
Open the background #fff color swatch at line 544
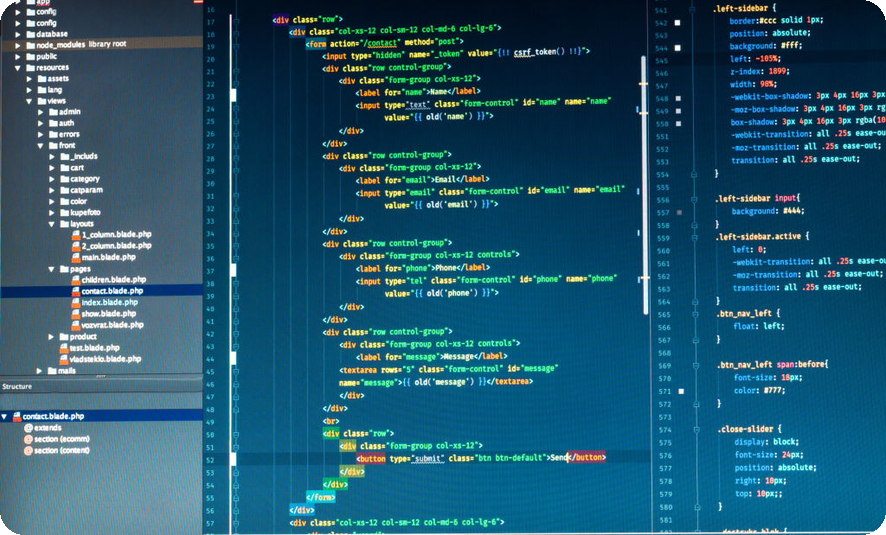click(677, 48)
